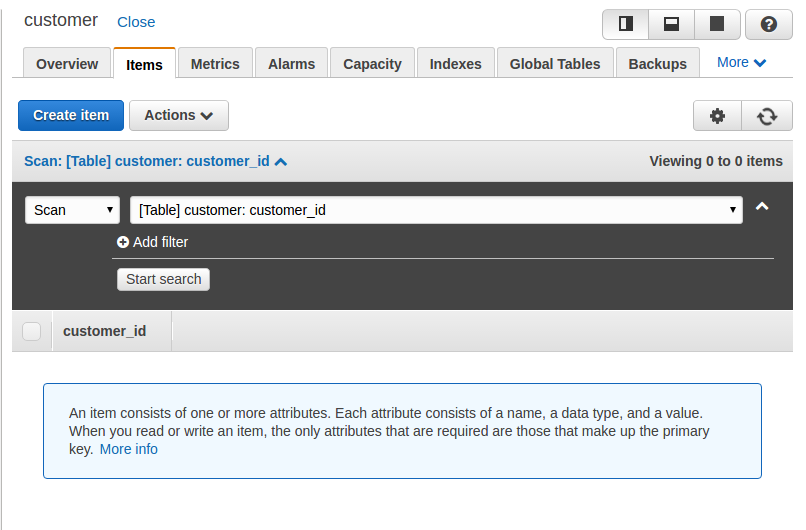Image resolution: width=806 pixels, height=530 pixels.
Task: Open the help question mark icon
Action: click(769, 24)
